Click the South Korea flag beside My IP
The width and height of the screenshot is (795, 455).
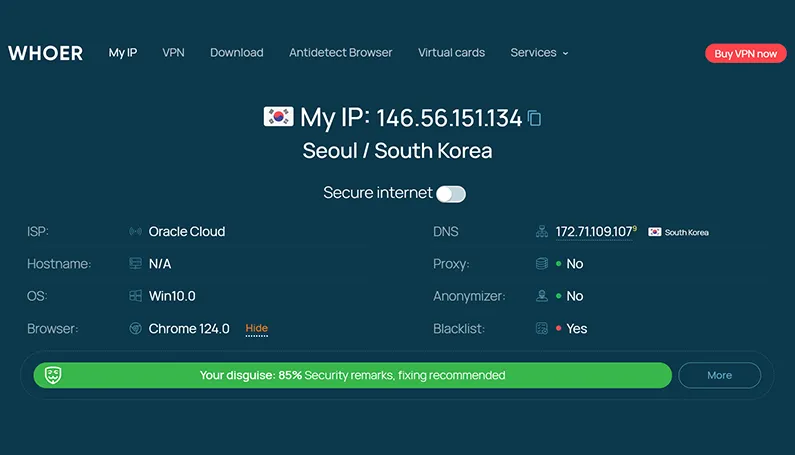click(x=277, y=117)
